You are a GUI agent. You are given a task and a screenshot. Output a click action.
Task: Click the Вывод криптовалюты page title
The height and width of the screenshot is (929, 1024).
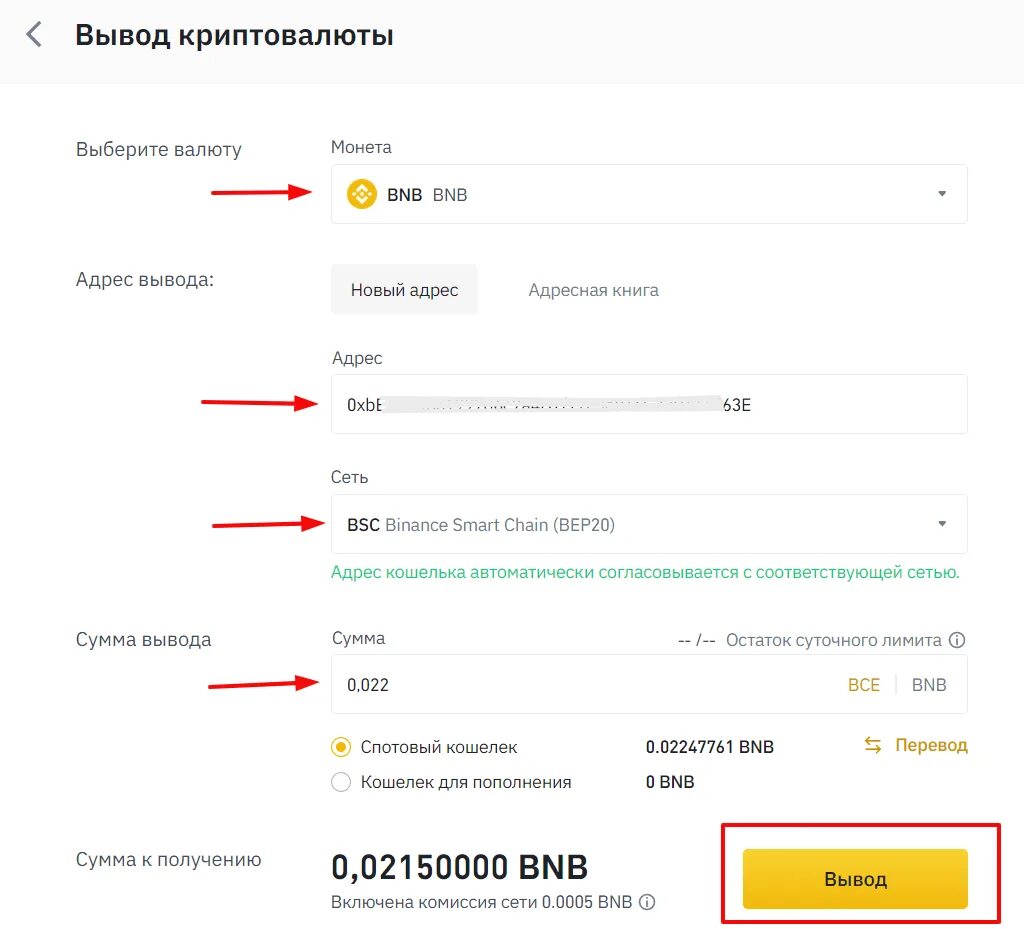click(x=234, y=36)
